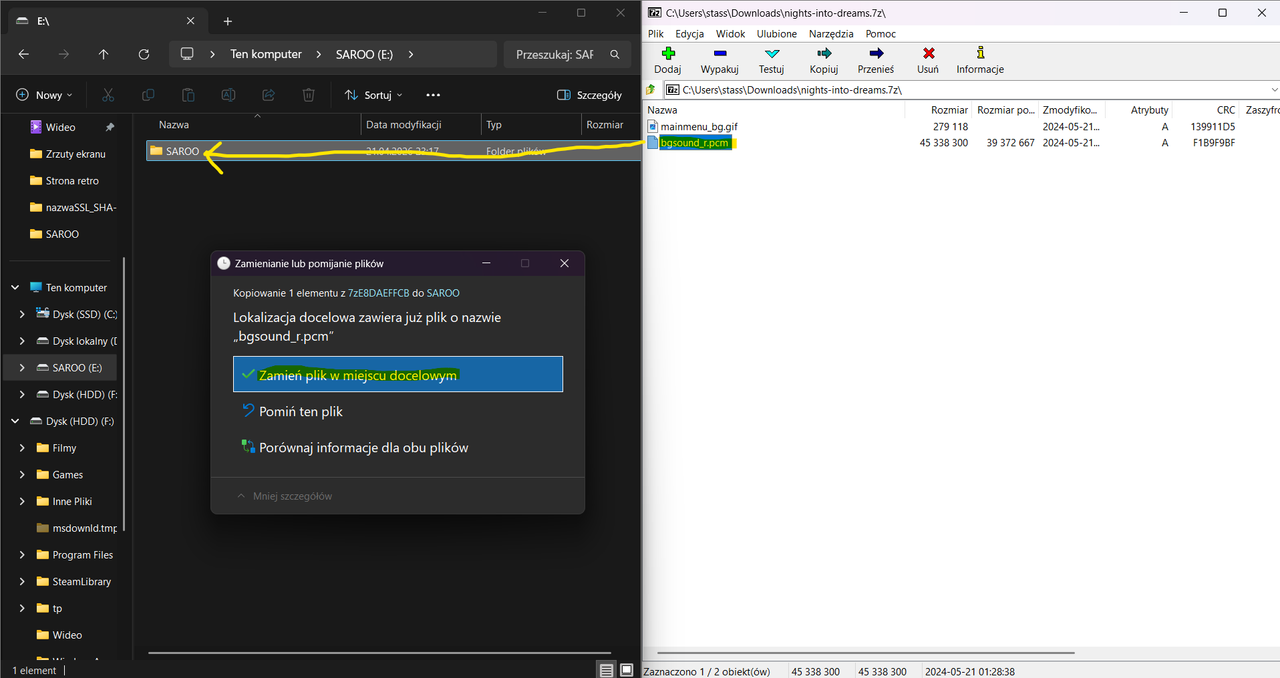Click the trash delete icon in Explorer toolbar

point(309,95)
